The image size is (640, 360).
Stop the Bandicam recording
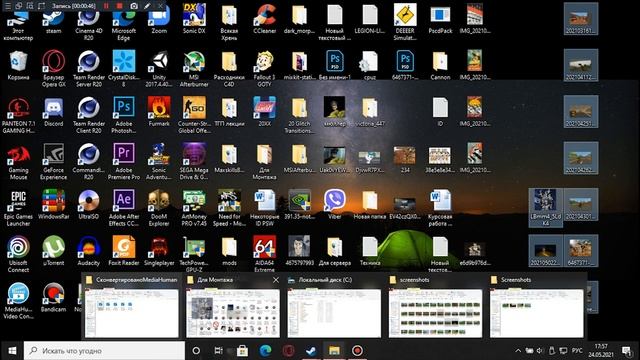pyautogui.click(x=120, y=6)
